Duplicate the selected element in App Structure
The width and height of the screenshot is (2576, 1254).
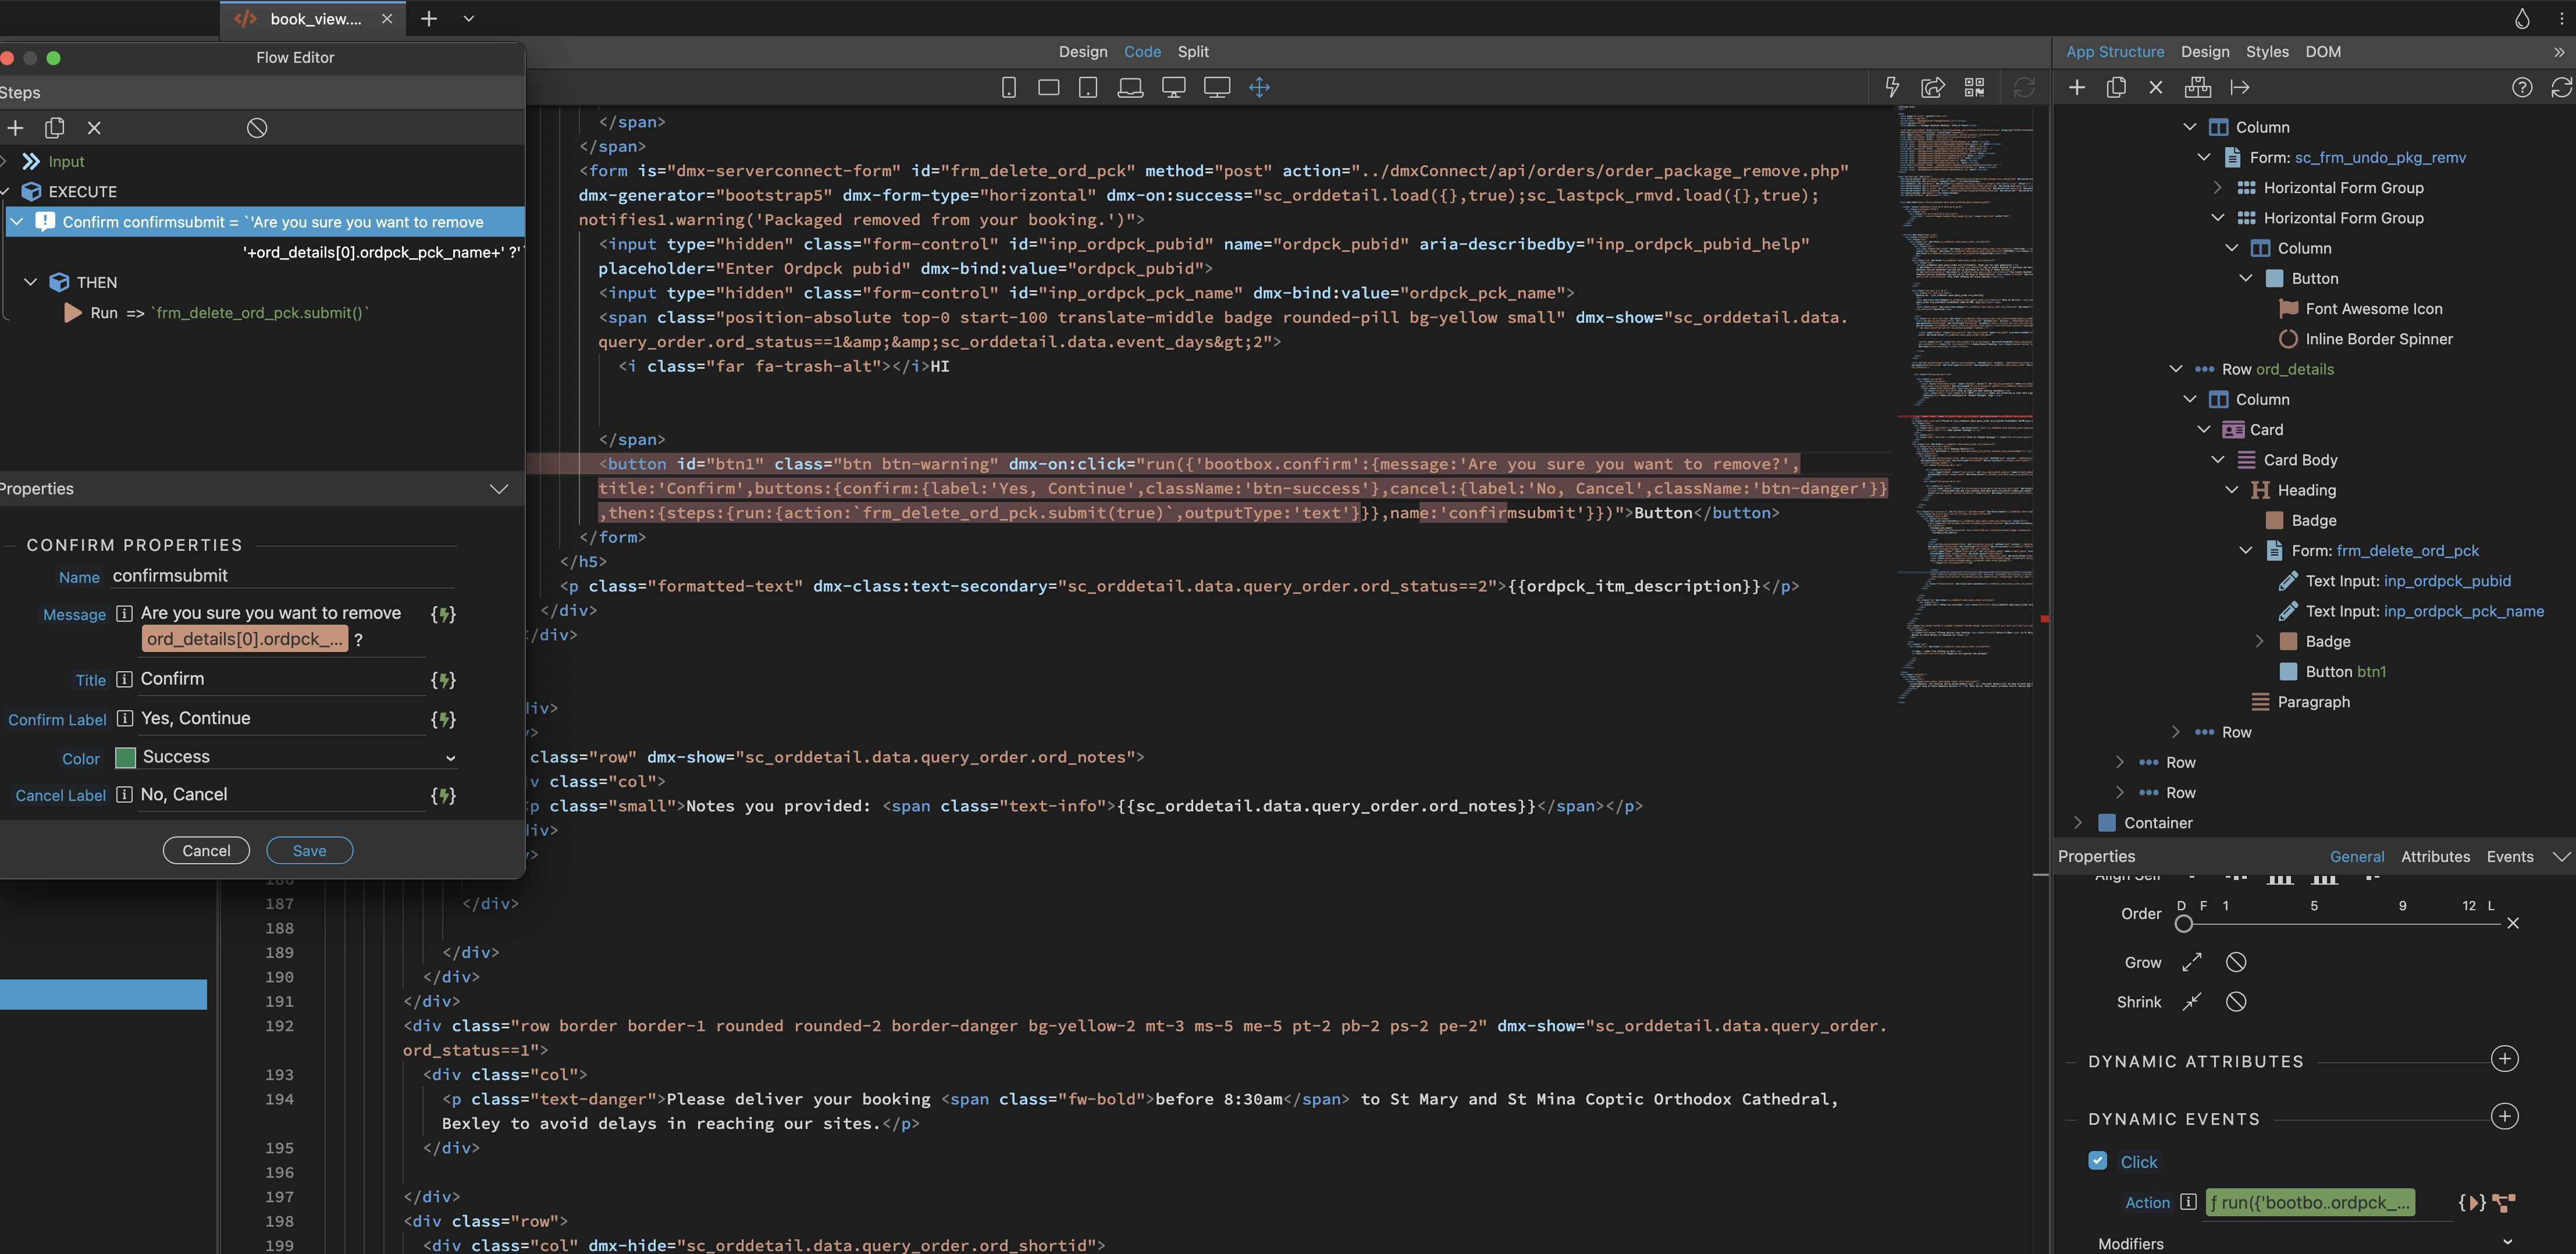click(2116, 87)
